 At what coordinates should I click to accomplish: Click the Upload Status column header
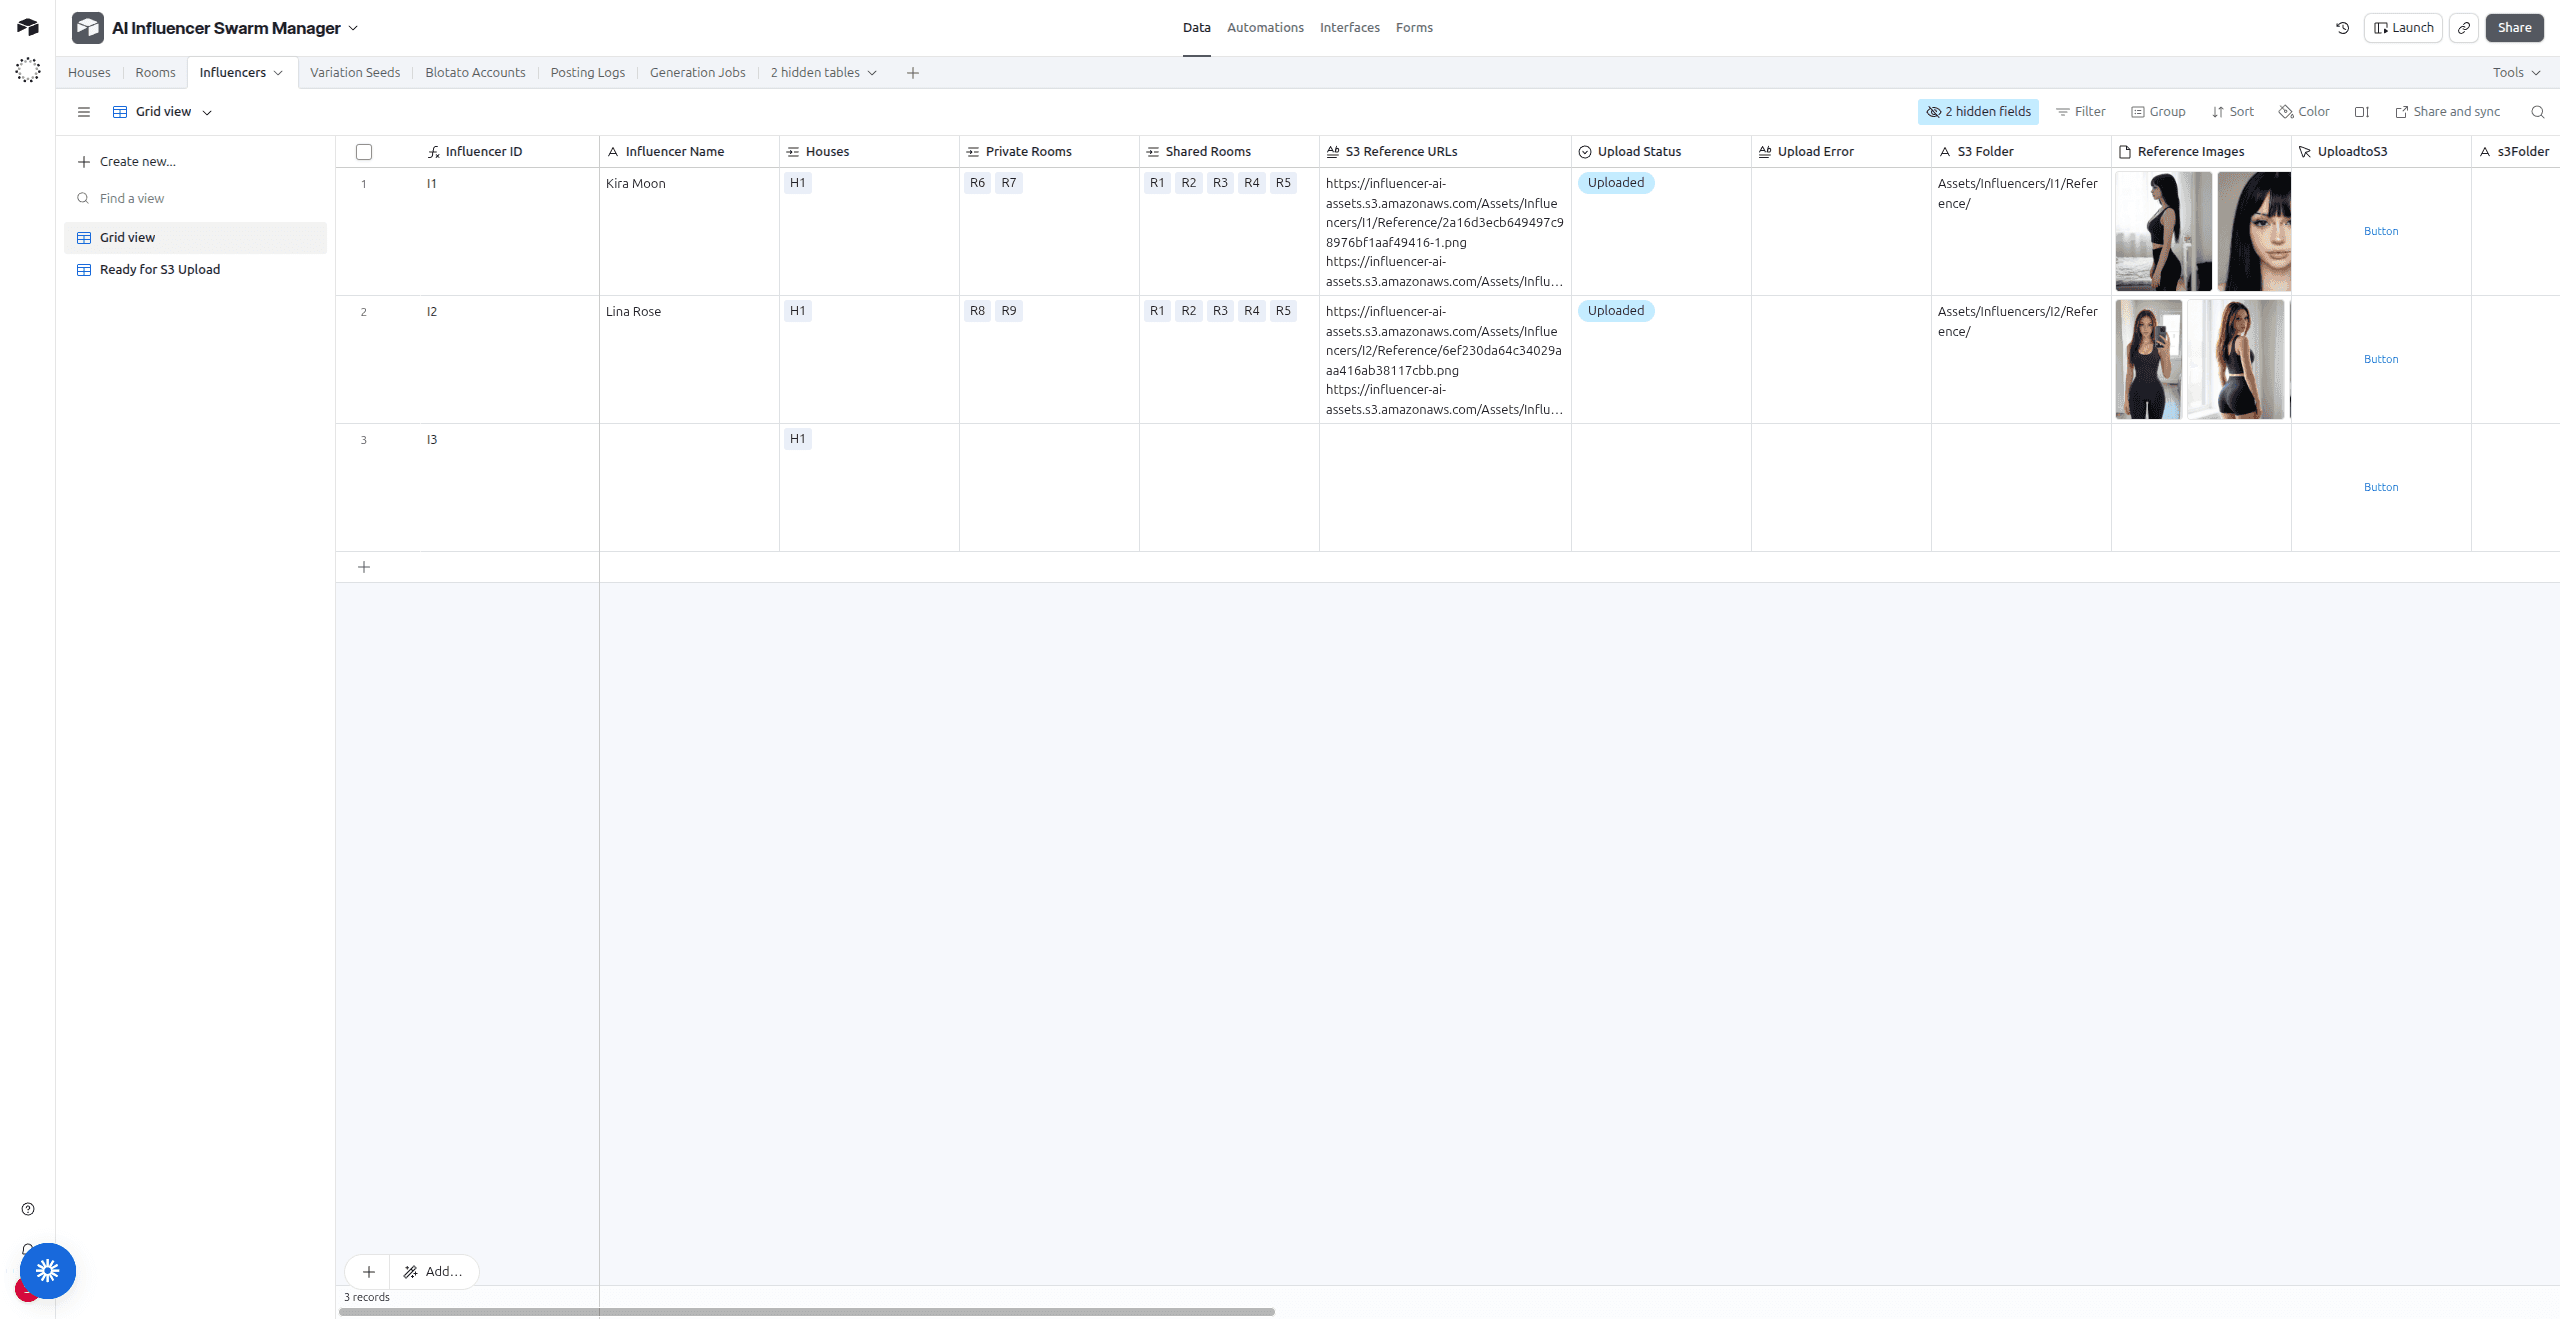[x=1661, y=152]
